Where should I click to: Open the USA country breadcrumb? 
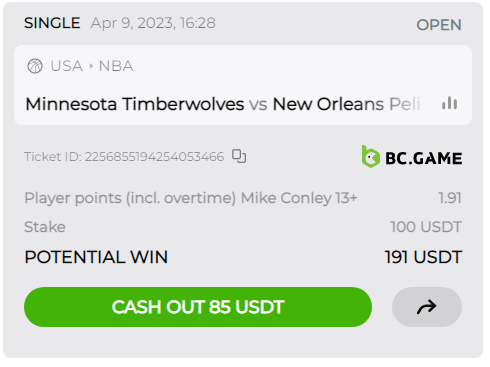tap(67, 66)
